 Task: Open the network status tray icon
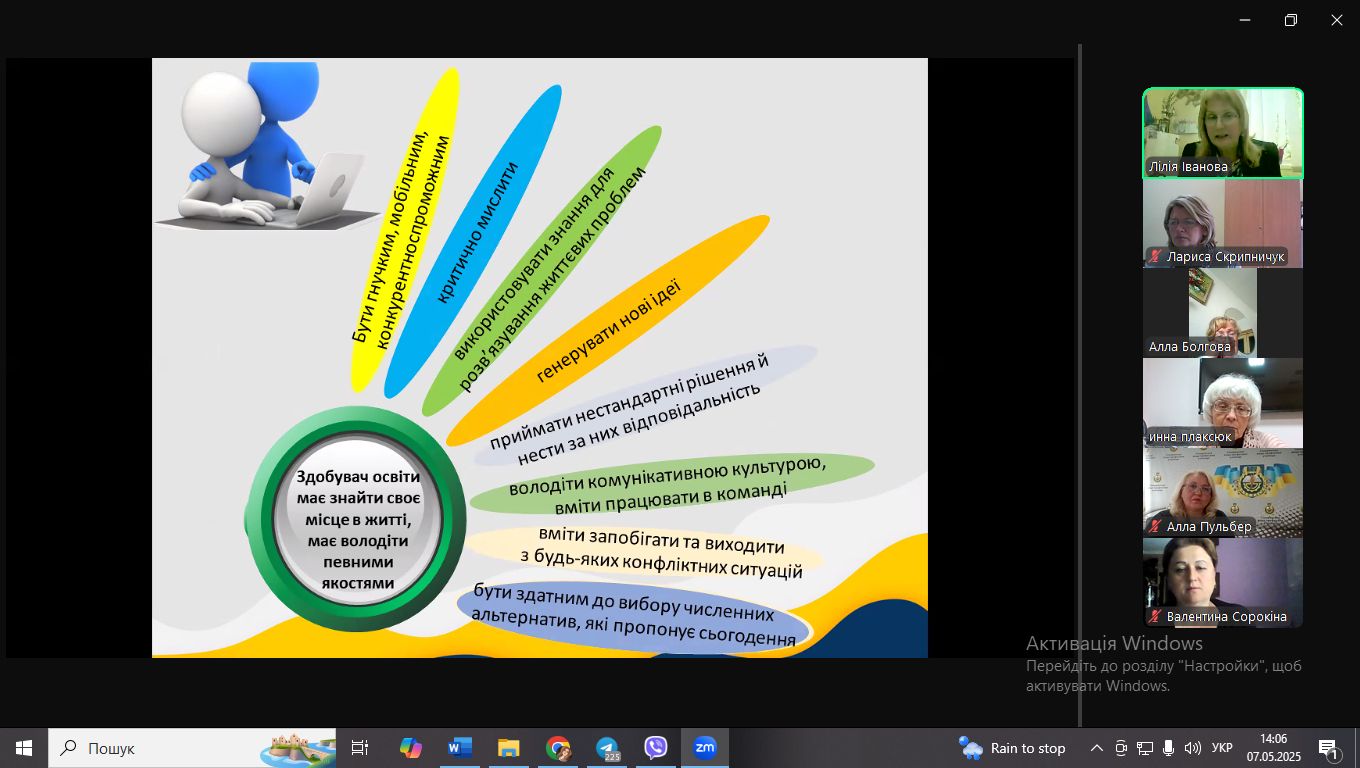pyautogui.click(x=1145, y=748)
